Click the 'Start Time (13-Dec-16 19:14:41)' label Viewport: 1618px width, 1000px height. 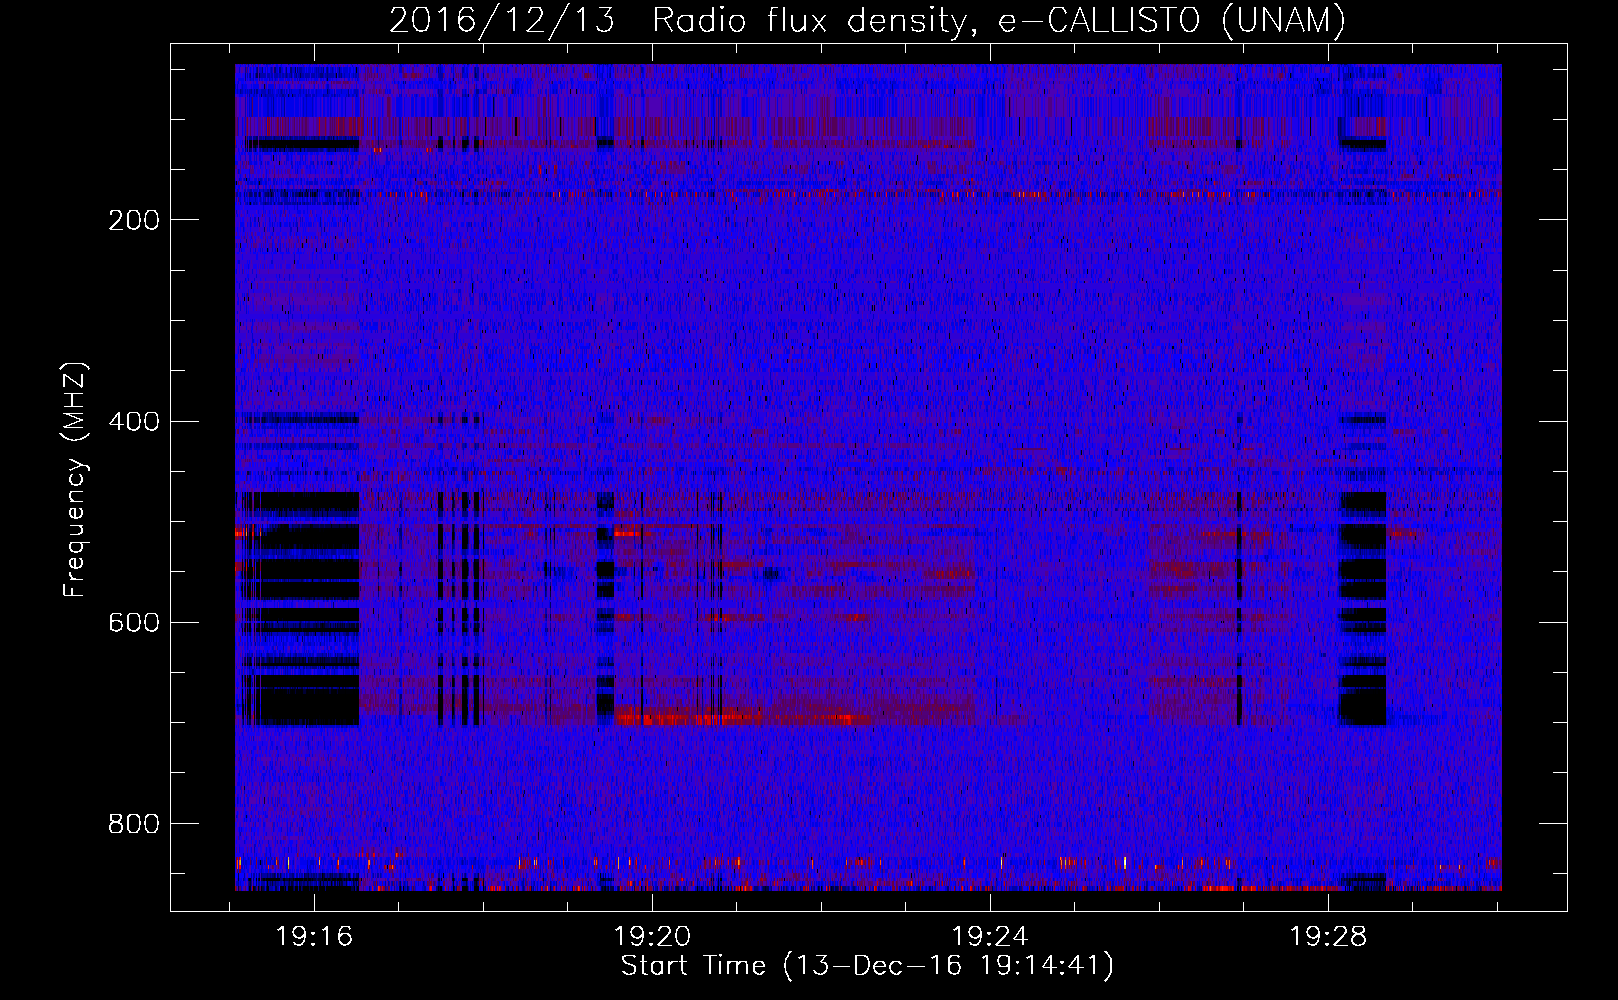pyautogui.click(x=867, y=966)
